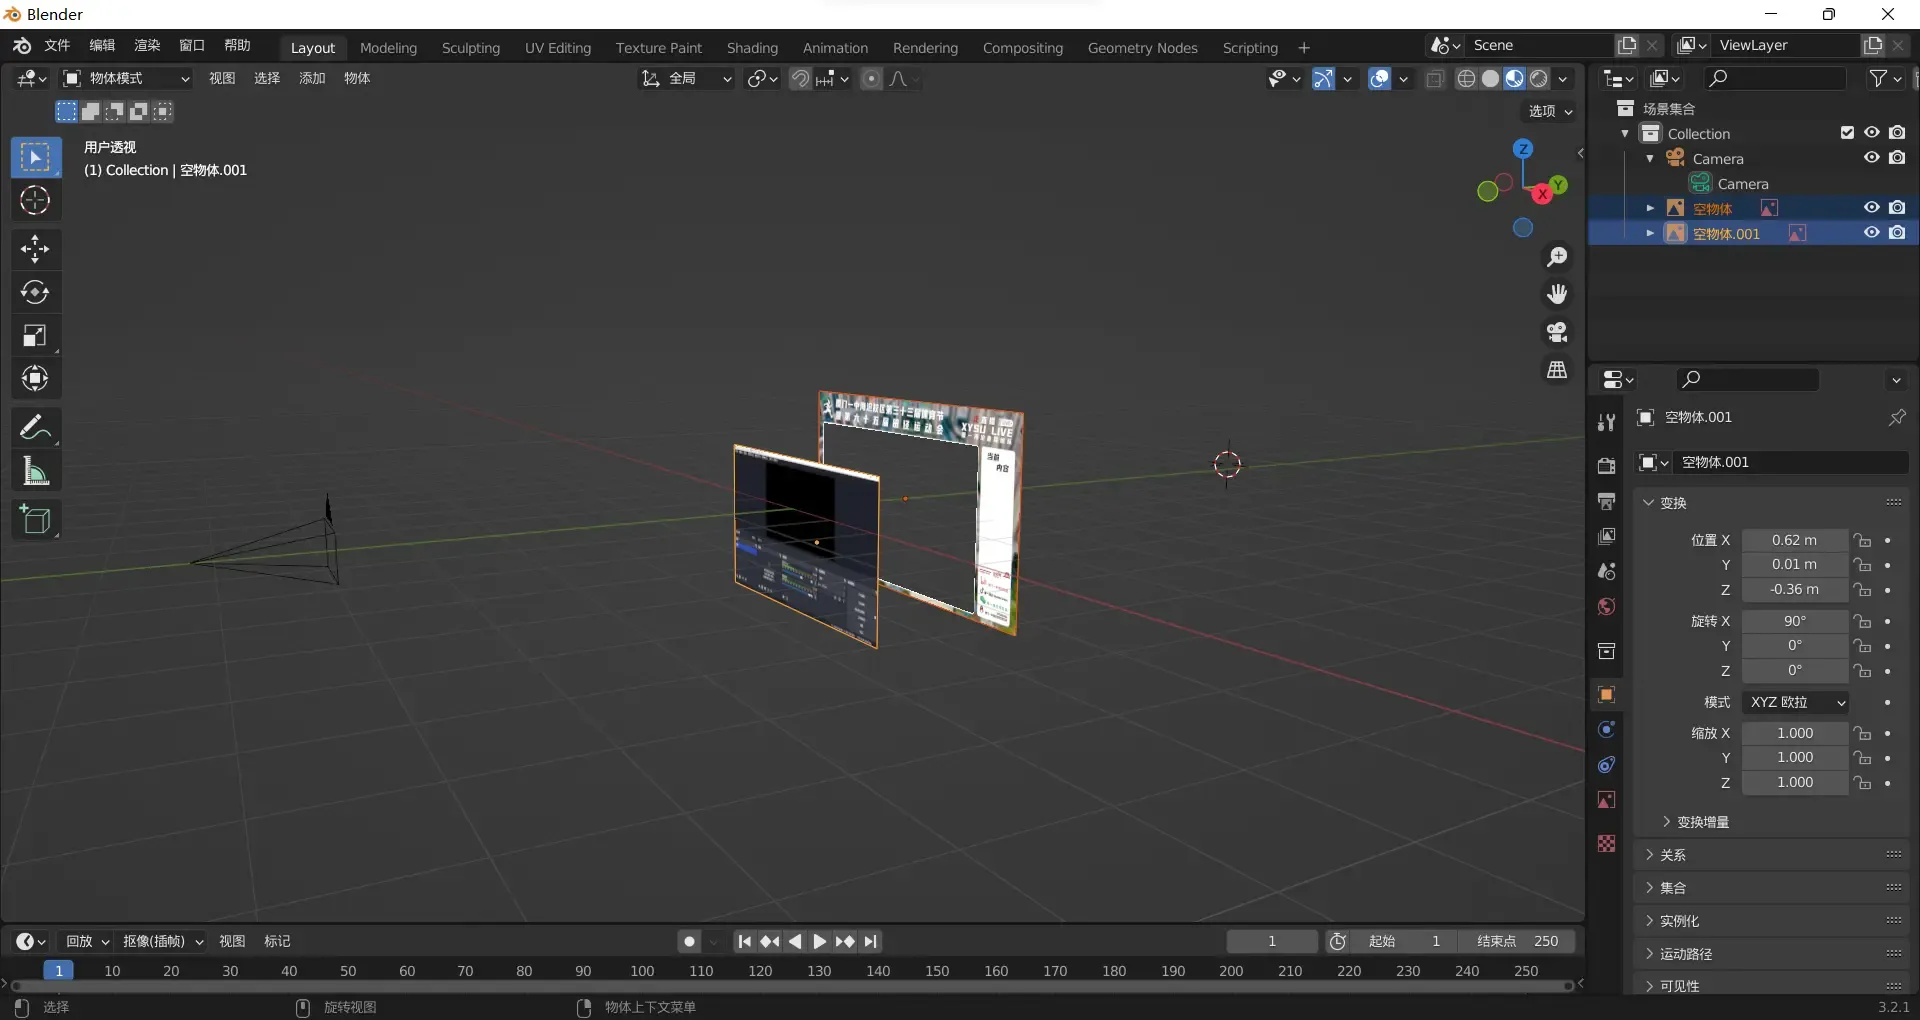Screen dimensions: 1920x1020
Task: Open the Render properties tab
Action: pos(1607,466)
